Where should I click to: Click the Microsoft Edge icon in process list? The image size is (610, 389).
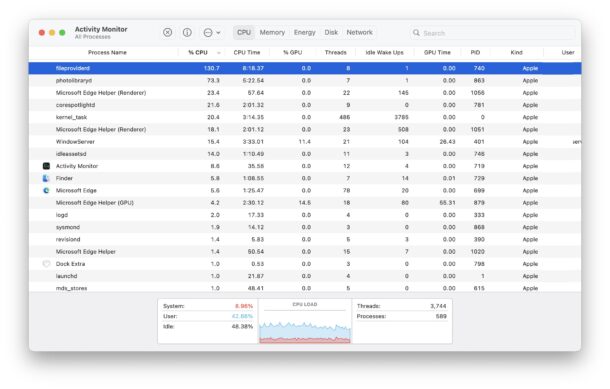pos(46,191)
